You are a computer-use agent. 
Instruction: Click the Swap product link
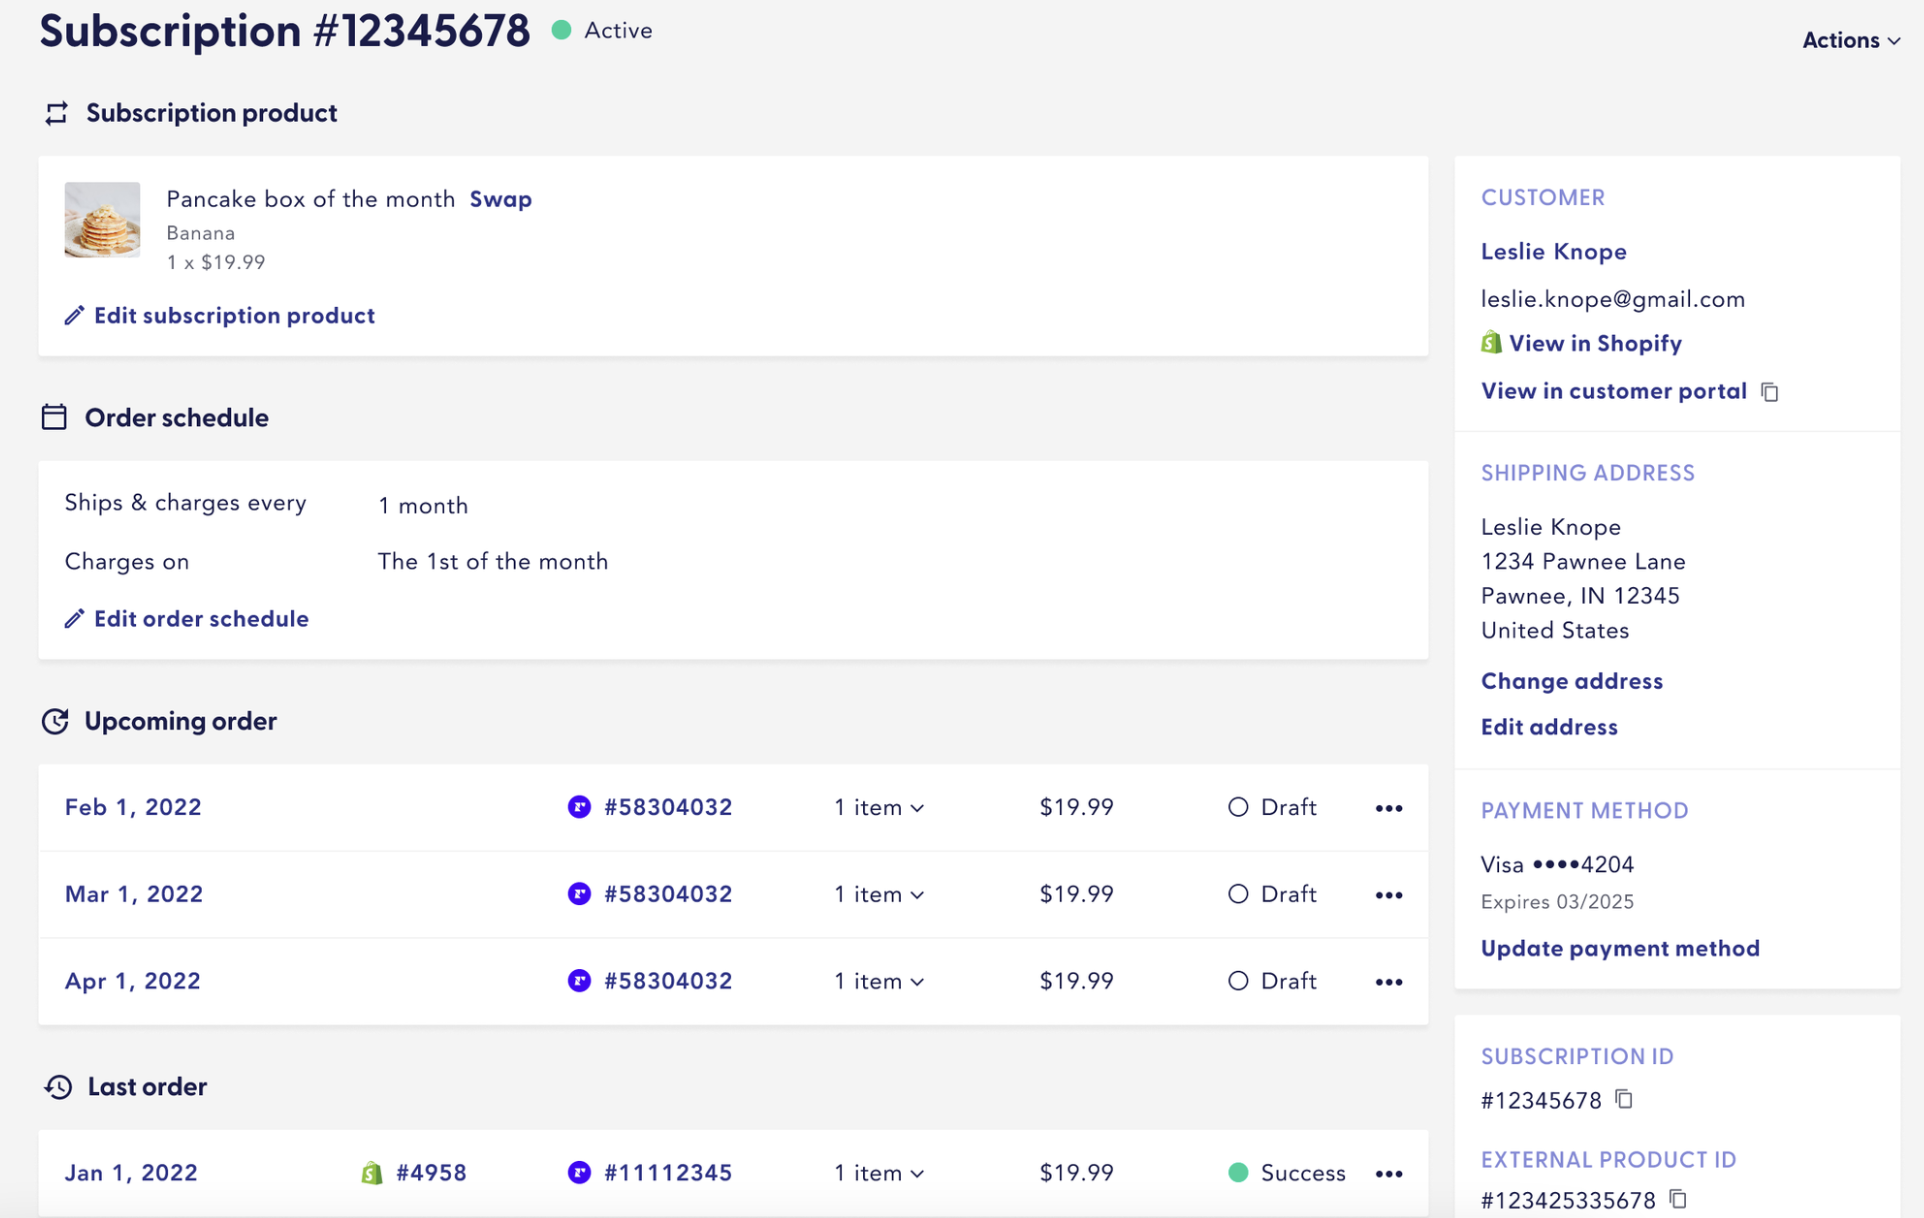[501, 199]
